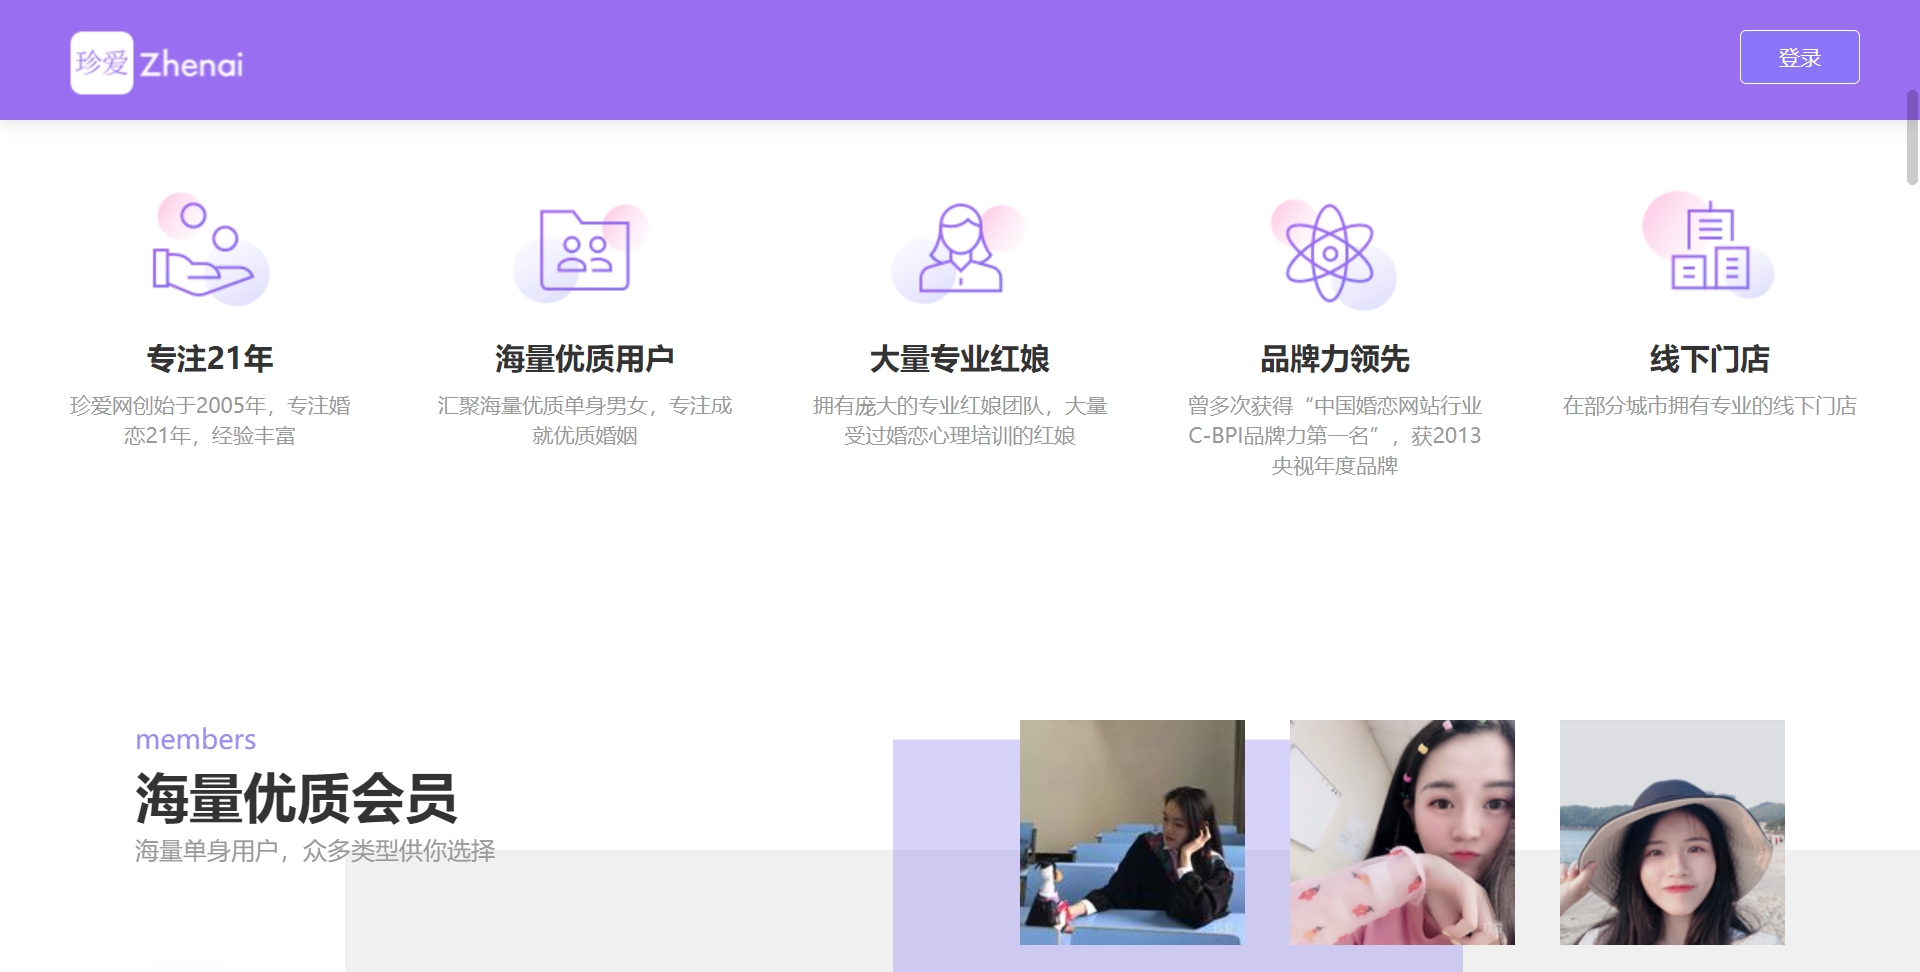Click the hand with coins icon

tap(210, 250)
